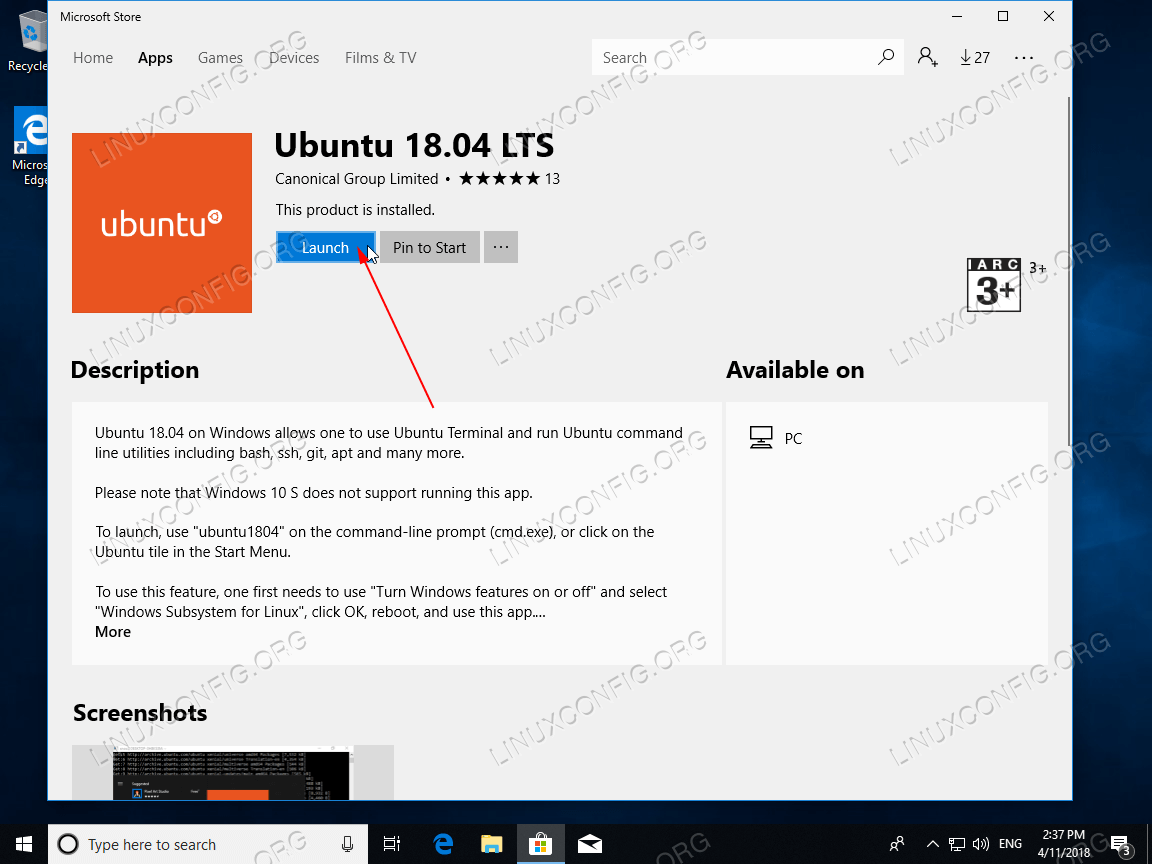Open the Windows Start menu
This screenshot has width=1152, height=864.
tap(24, 844)
